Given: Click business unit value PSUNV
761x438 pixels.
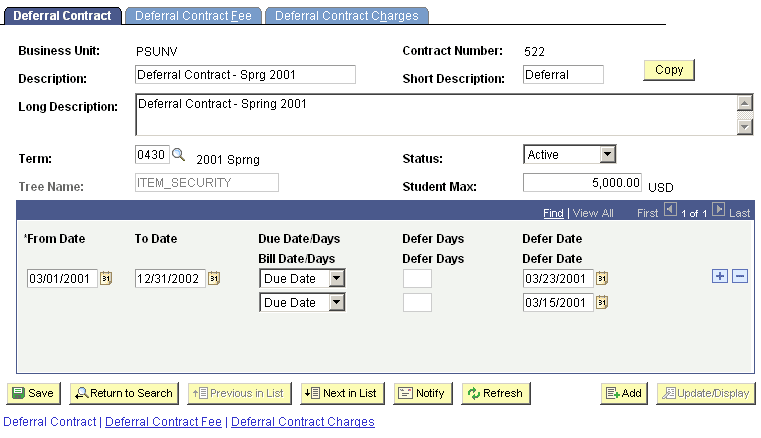Looking at the screenshot, I should (x=157, y=51).
